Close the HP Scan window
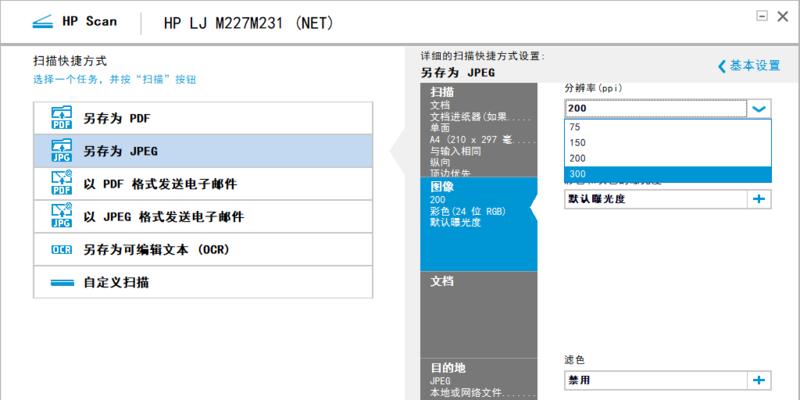 click(x=782, y=16)
